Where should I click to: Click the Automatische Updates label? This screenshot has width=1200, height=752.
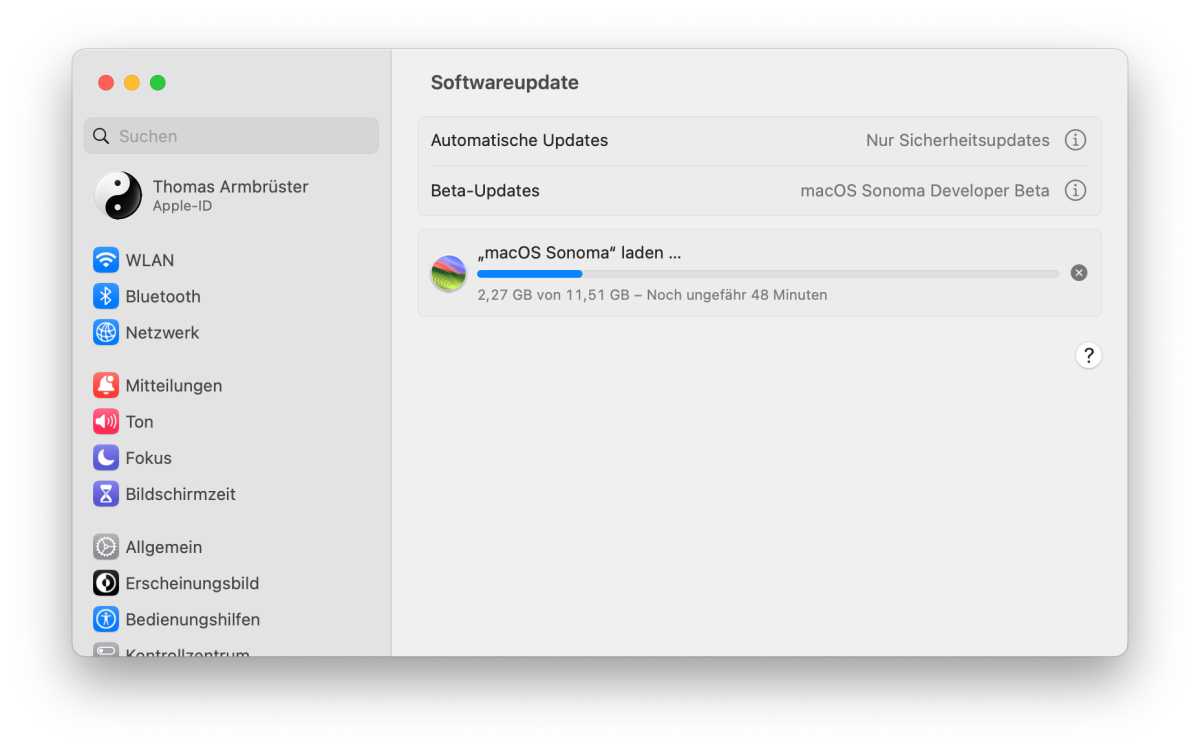click(519, 140)
